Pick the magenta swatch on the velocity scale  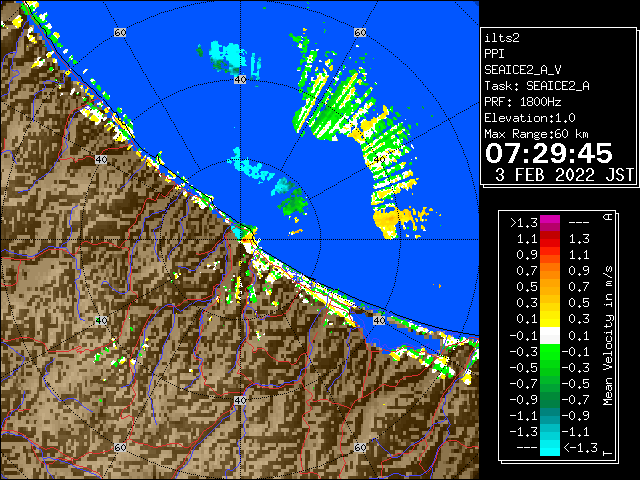pos(550,221)
